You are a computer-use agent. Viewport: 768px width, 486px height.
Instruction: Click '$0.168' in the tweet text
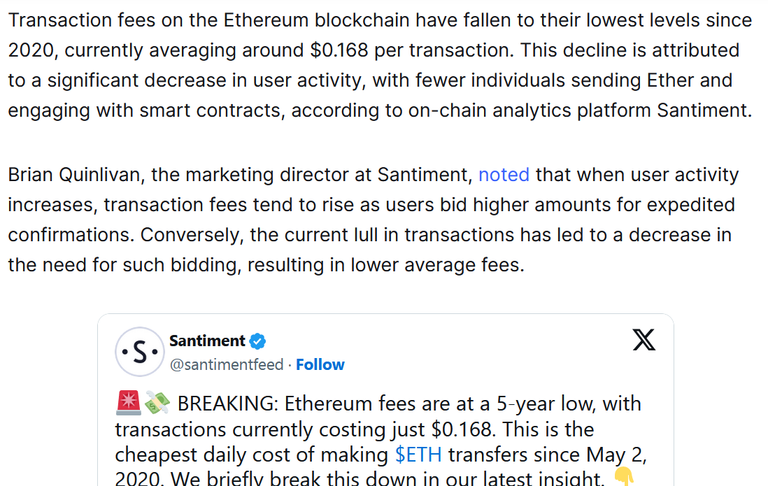(x=461, y=429)
